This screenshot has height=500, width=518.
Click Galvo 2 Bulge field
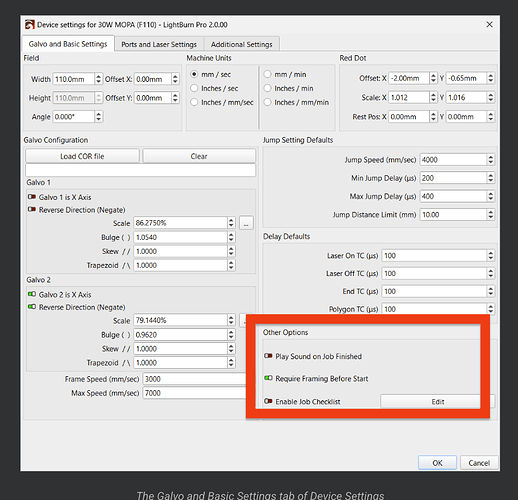181,335
